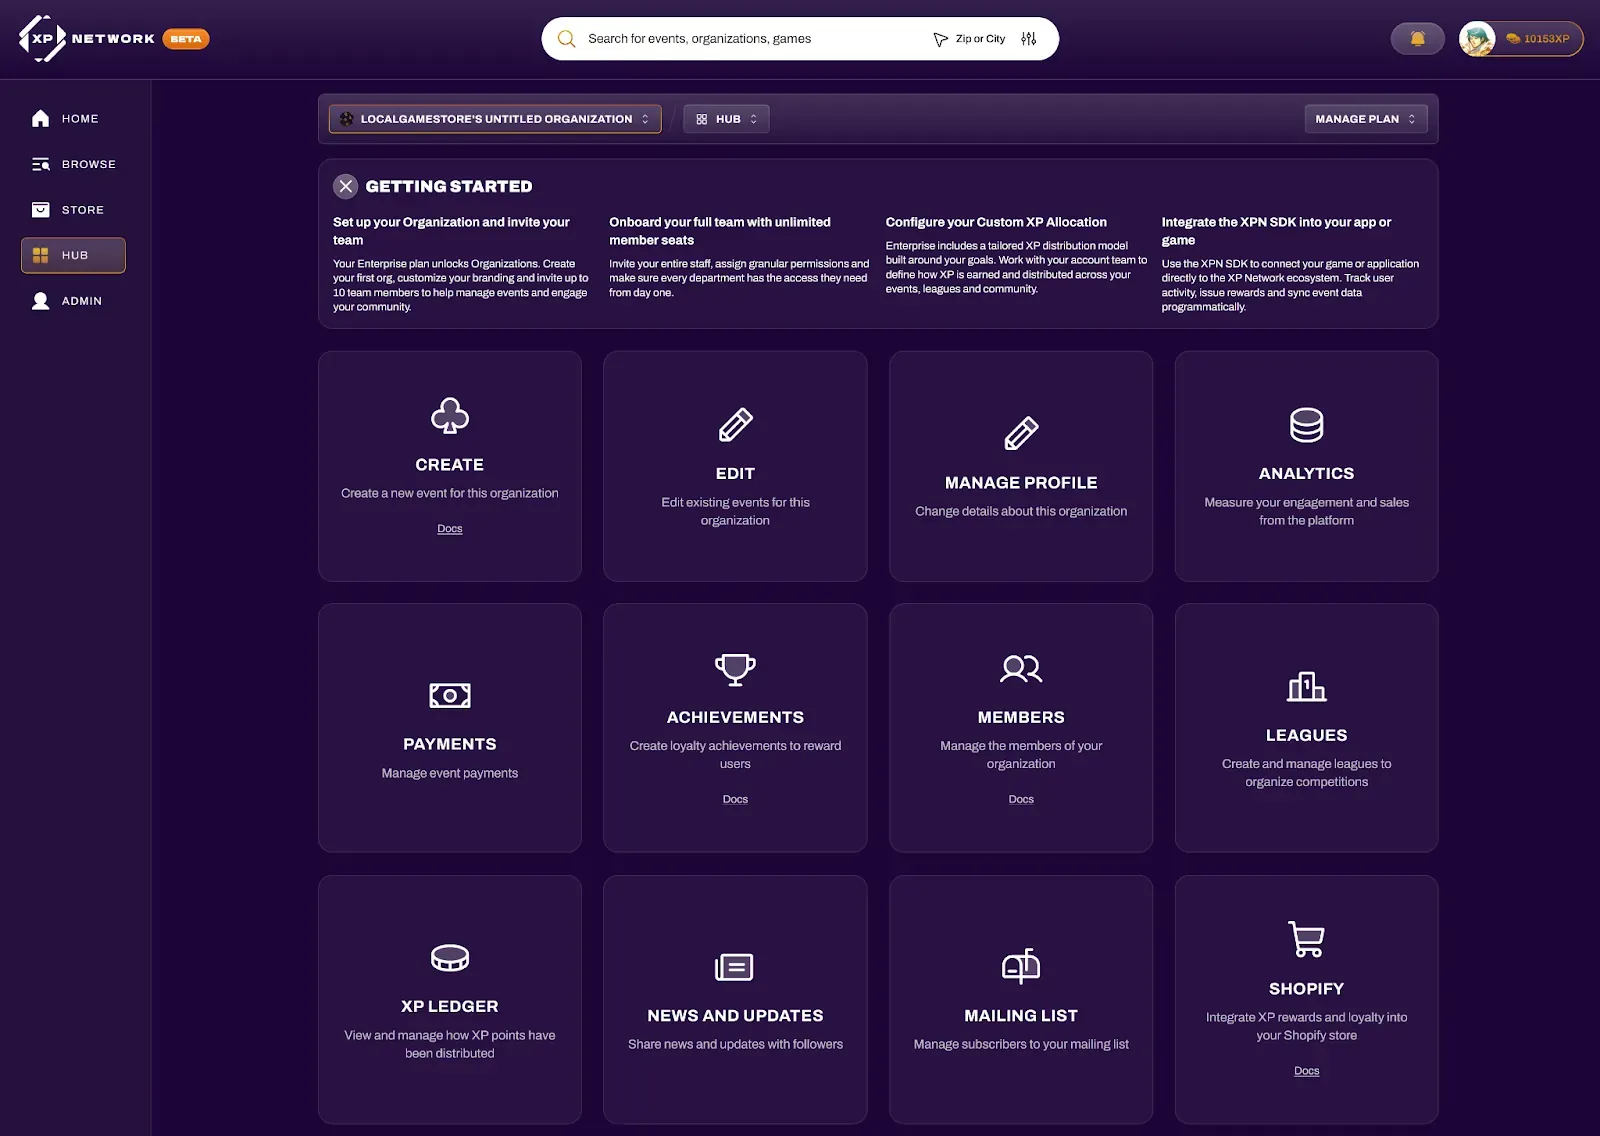Open the search filters icon
This screenshot has width=1600, height=1136.
pyautogui.click(x=1028, y=38)
